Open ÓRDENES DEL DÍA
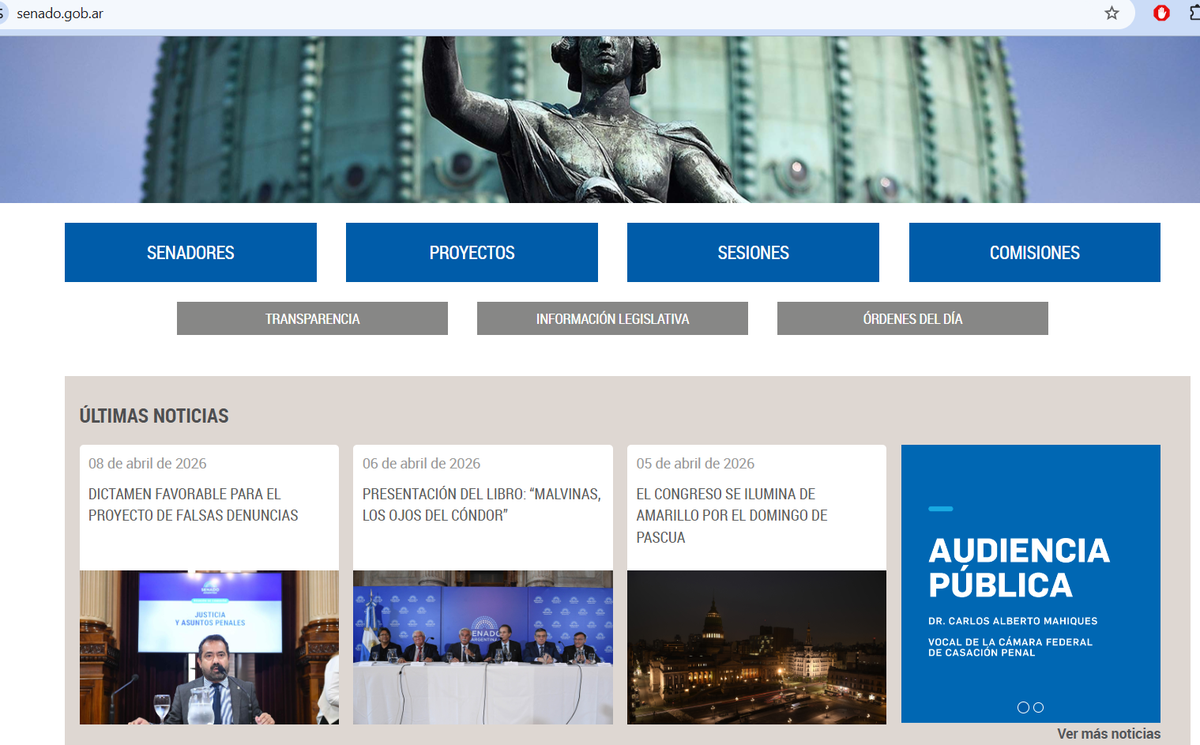 coord(912,318)
